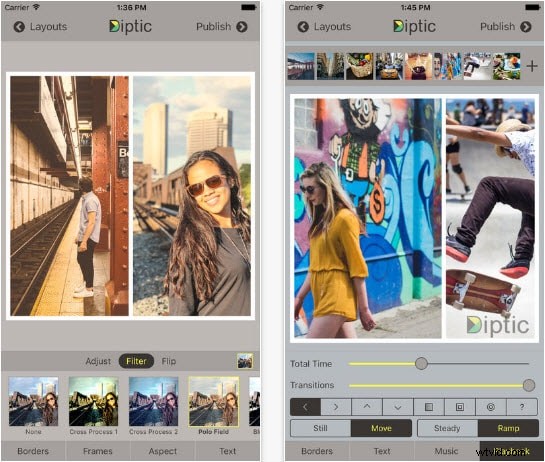
Task: Set motion speed to Steady
Action: (447, 428)
